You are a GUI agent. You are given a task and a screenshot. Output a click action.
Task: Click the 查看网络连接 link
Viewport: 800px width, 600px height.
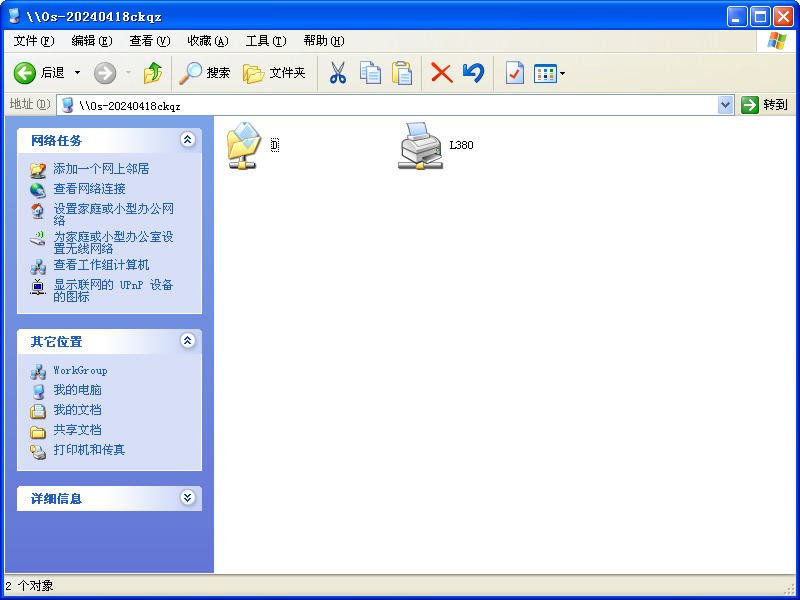[x=89, y=189]
